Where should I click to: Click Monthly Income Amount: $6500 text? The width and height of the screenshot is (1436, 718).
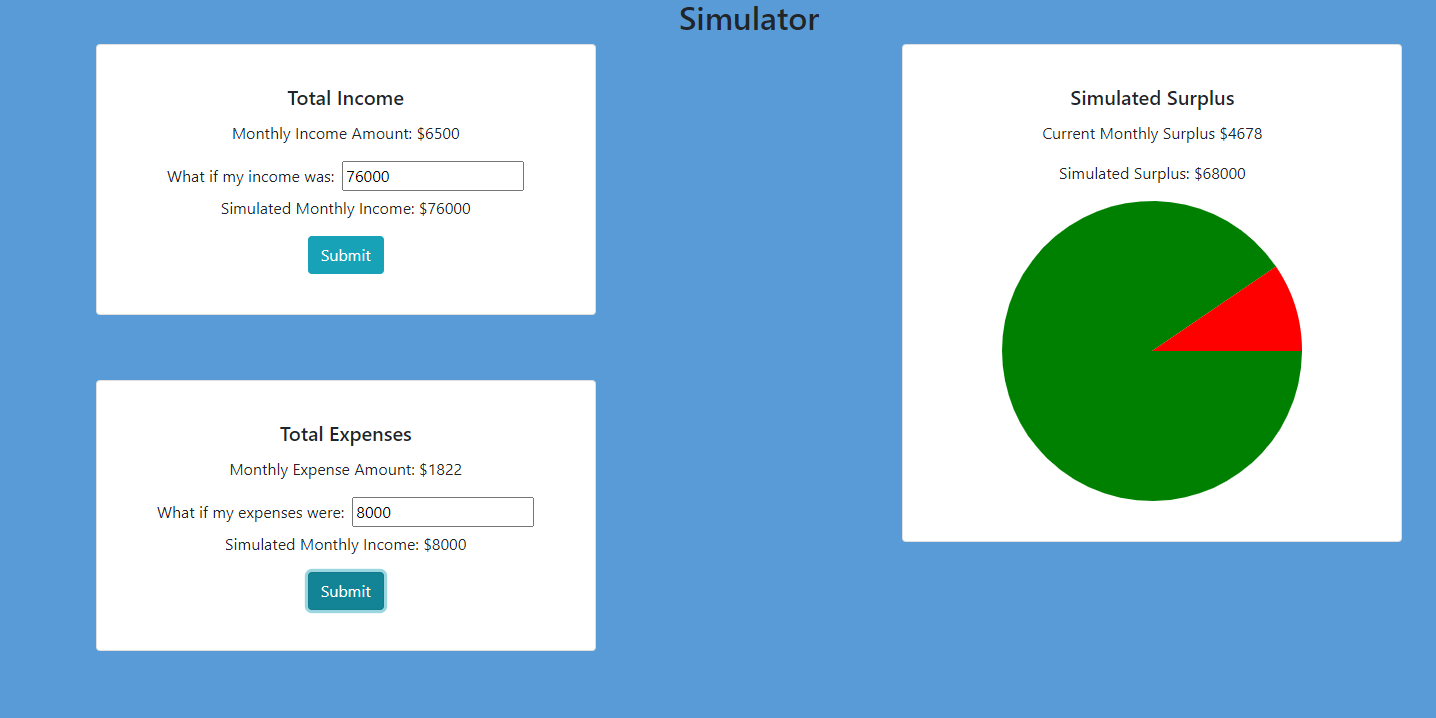click(x=346, y=134)
